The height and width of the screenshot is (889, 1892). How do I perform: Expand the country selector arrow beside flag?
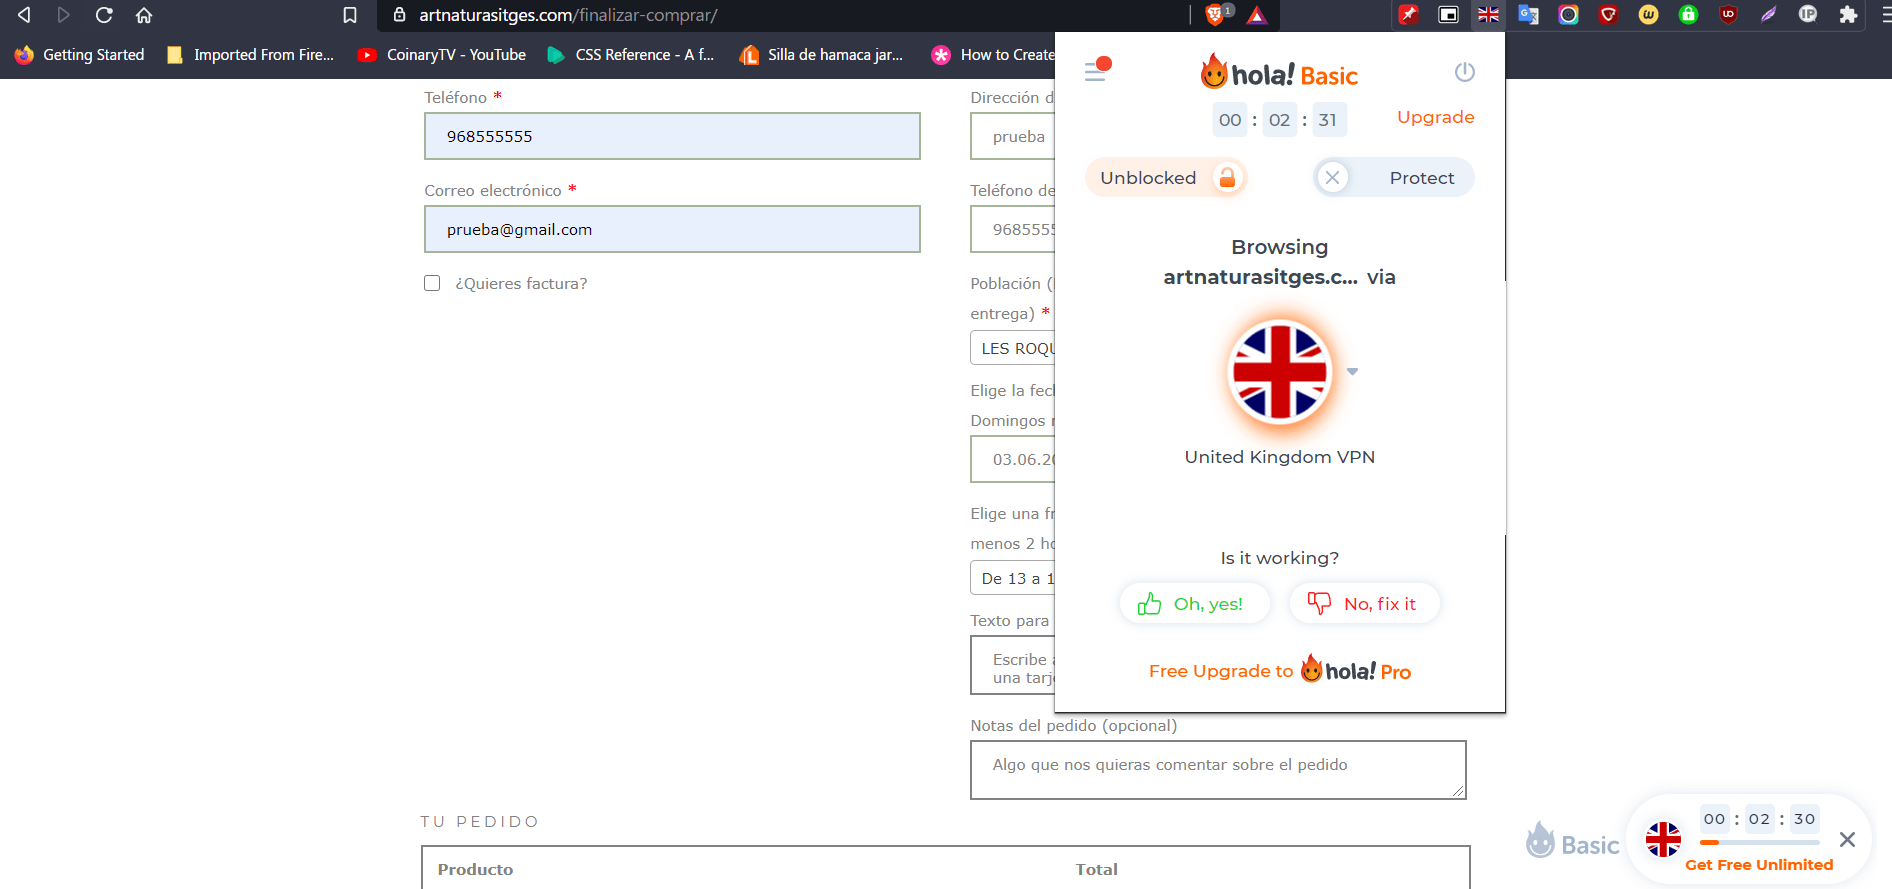click(x=1352, y=371)
